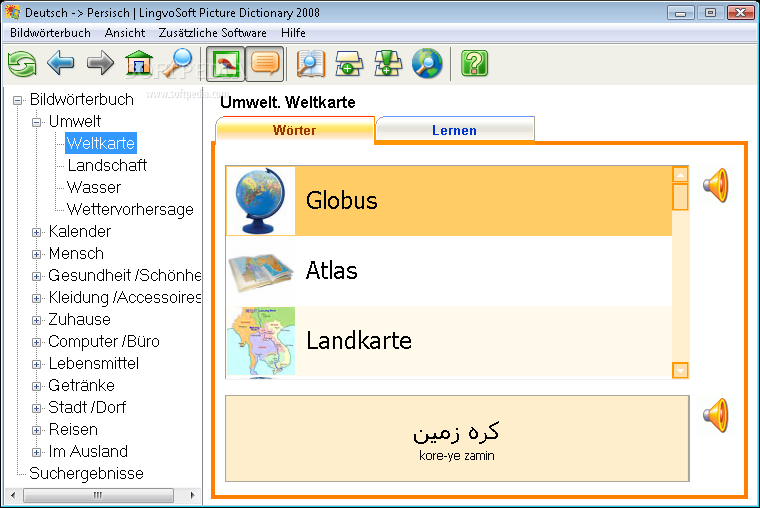Select the Atlas word entry
Viewport: 760px width, 508px height.
tap(449, 271)
